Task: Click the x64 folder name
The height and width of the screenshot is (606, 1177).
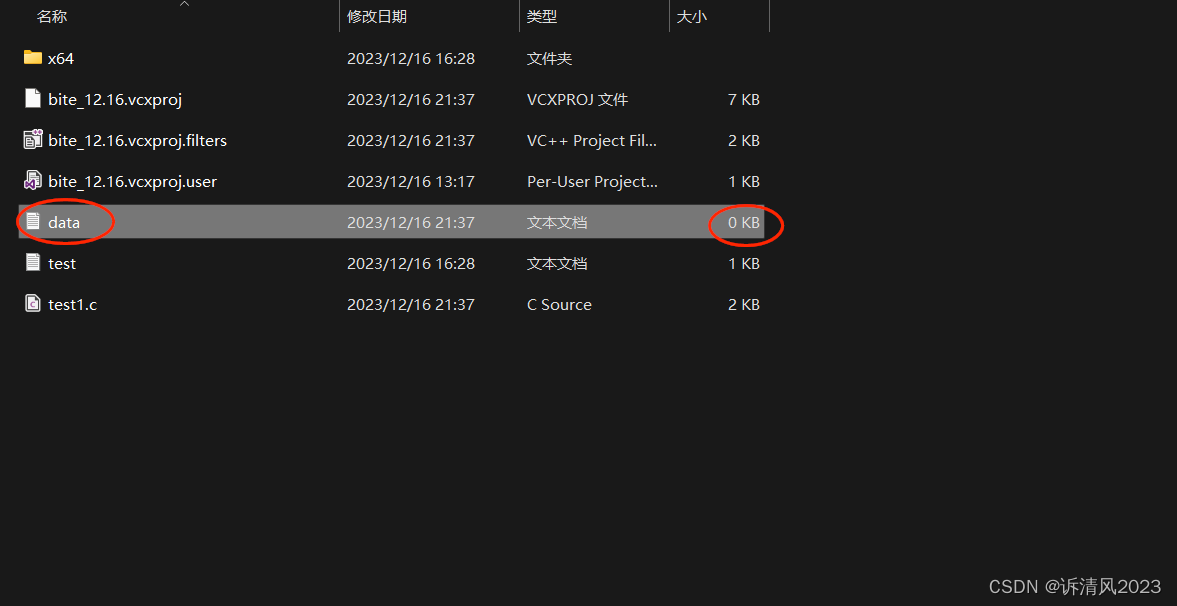Action: click(61, 59)
